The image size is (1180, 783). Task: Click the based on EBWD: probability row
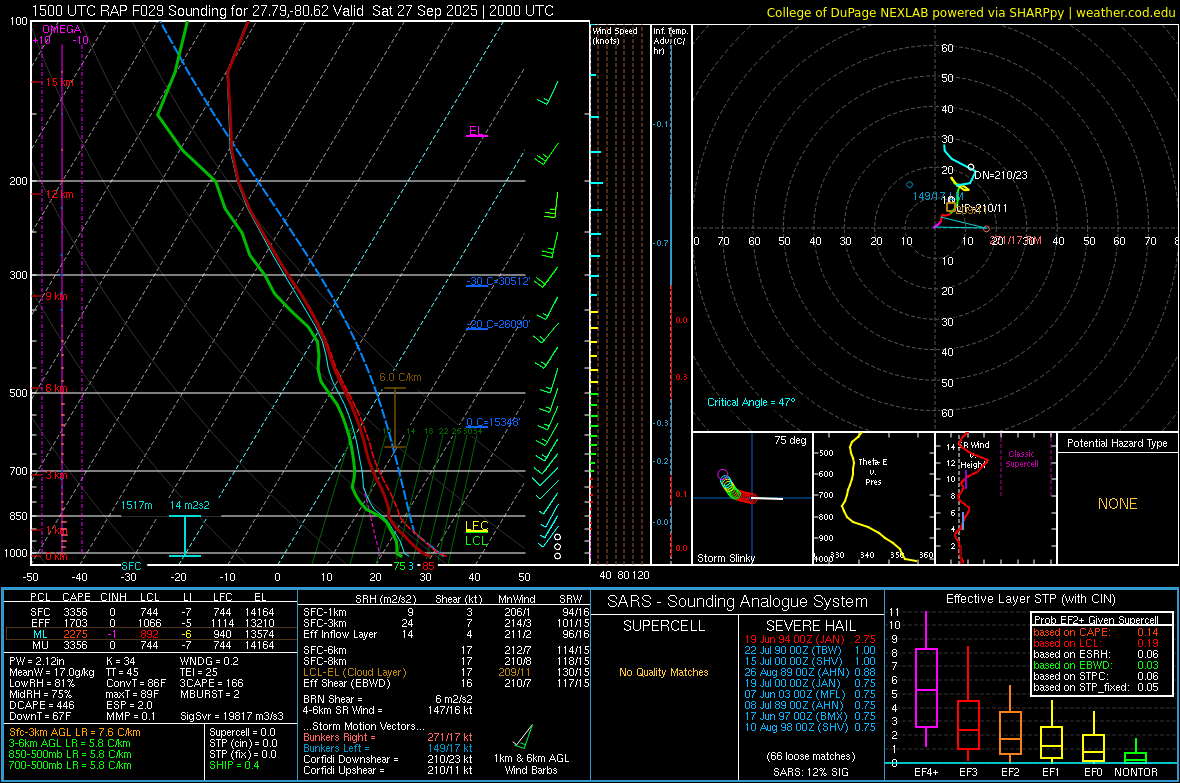click(x=1096, y=665)
